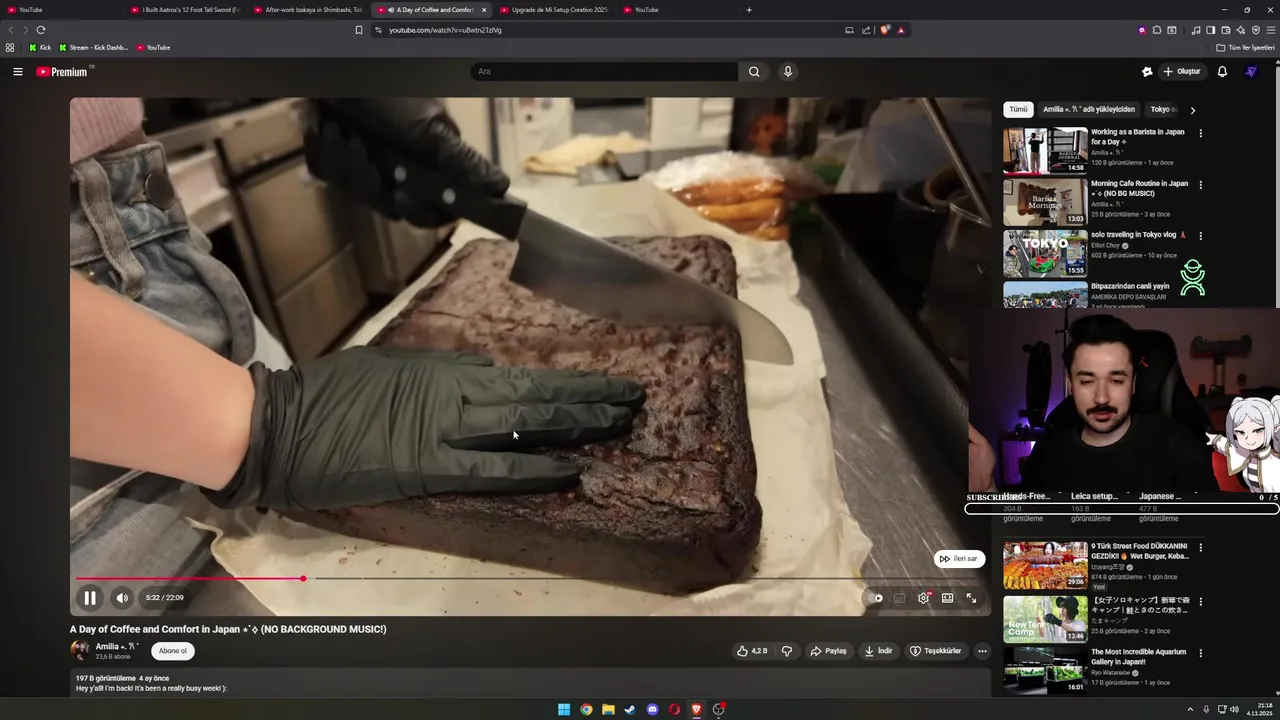Open Brave Shields lion icon
The image size is (1280, 720).
(885, 30)
